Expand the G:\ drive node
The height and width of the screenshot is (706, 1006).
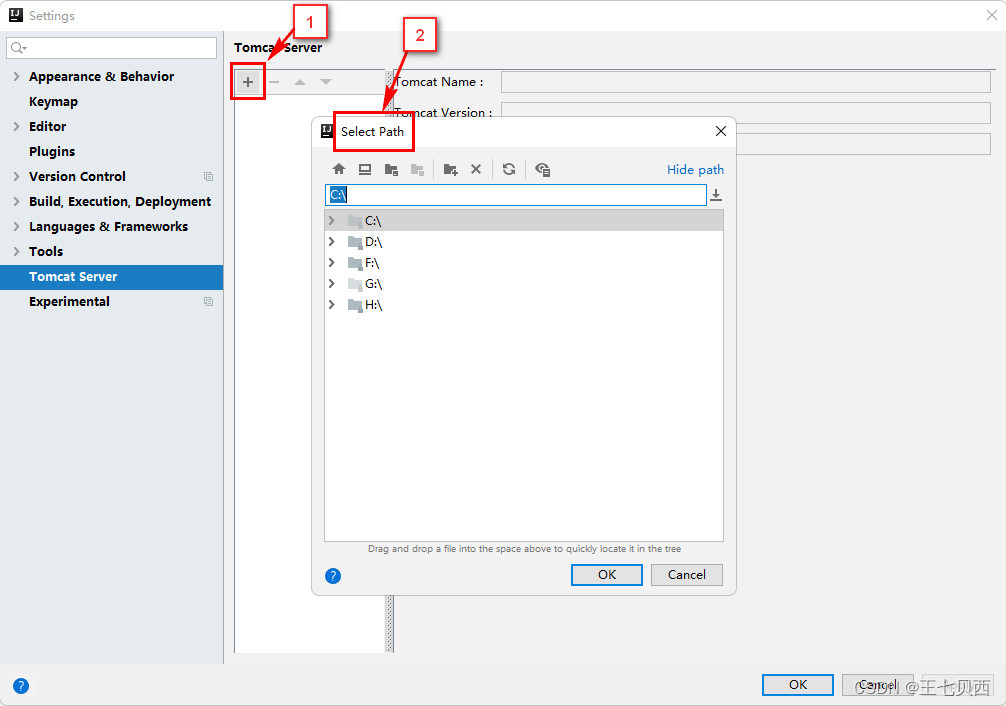(332, 283)
